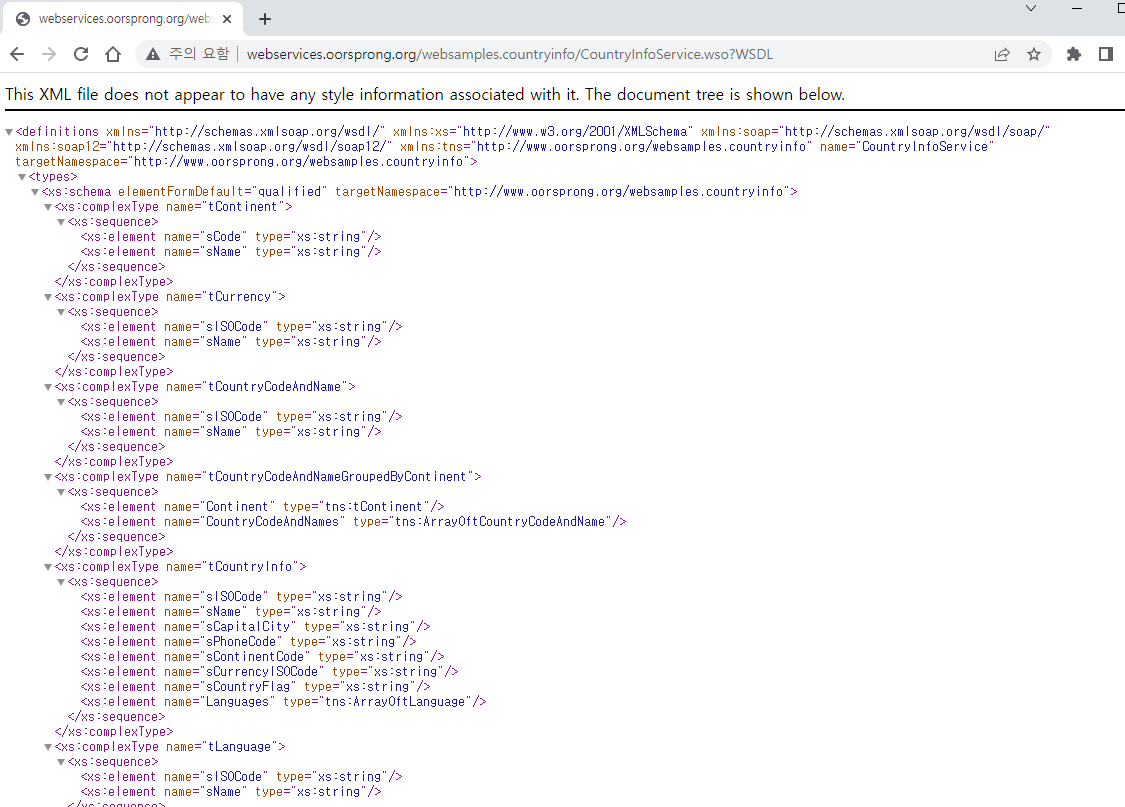Collapse the sequence under tLanguage

point(61,763)
